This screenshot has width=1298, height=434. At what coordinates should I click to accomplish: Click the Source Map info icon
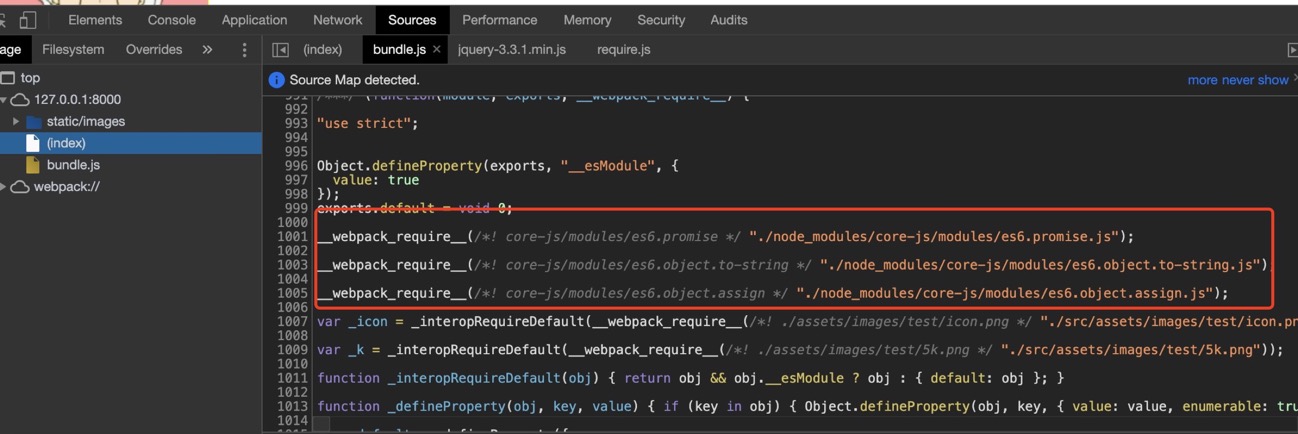tap(276, 80)
